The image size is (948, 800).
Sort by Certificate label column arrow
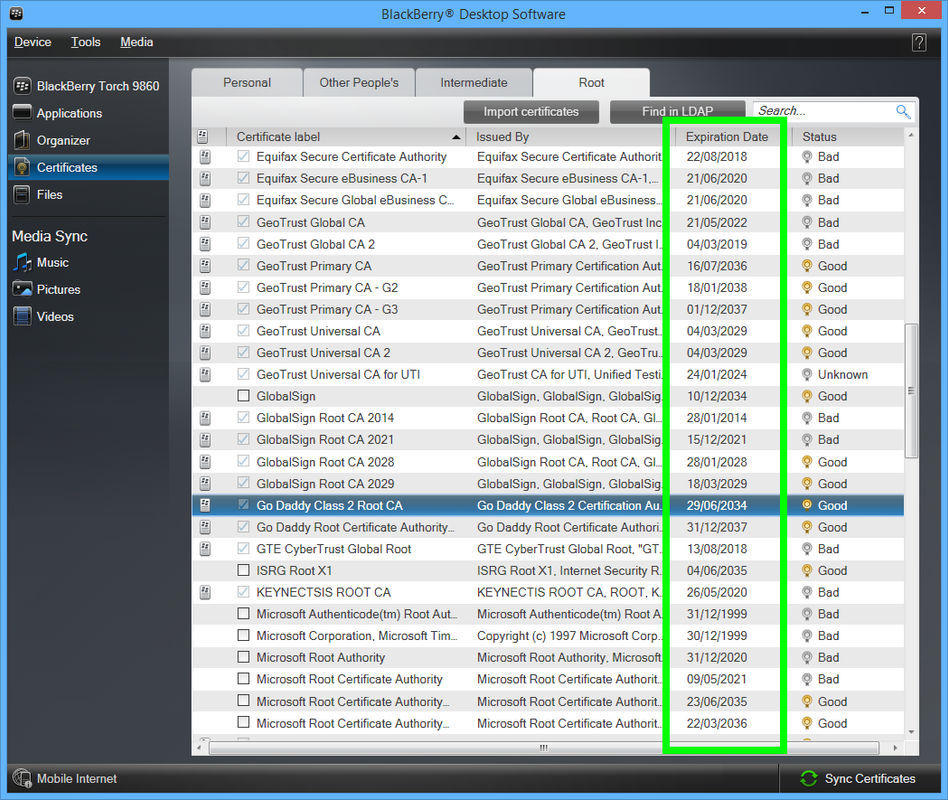point(456,138)
